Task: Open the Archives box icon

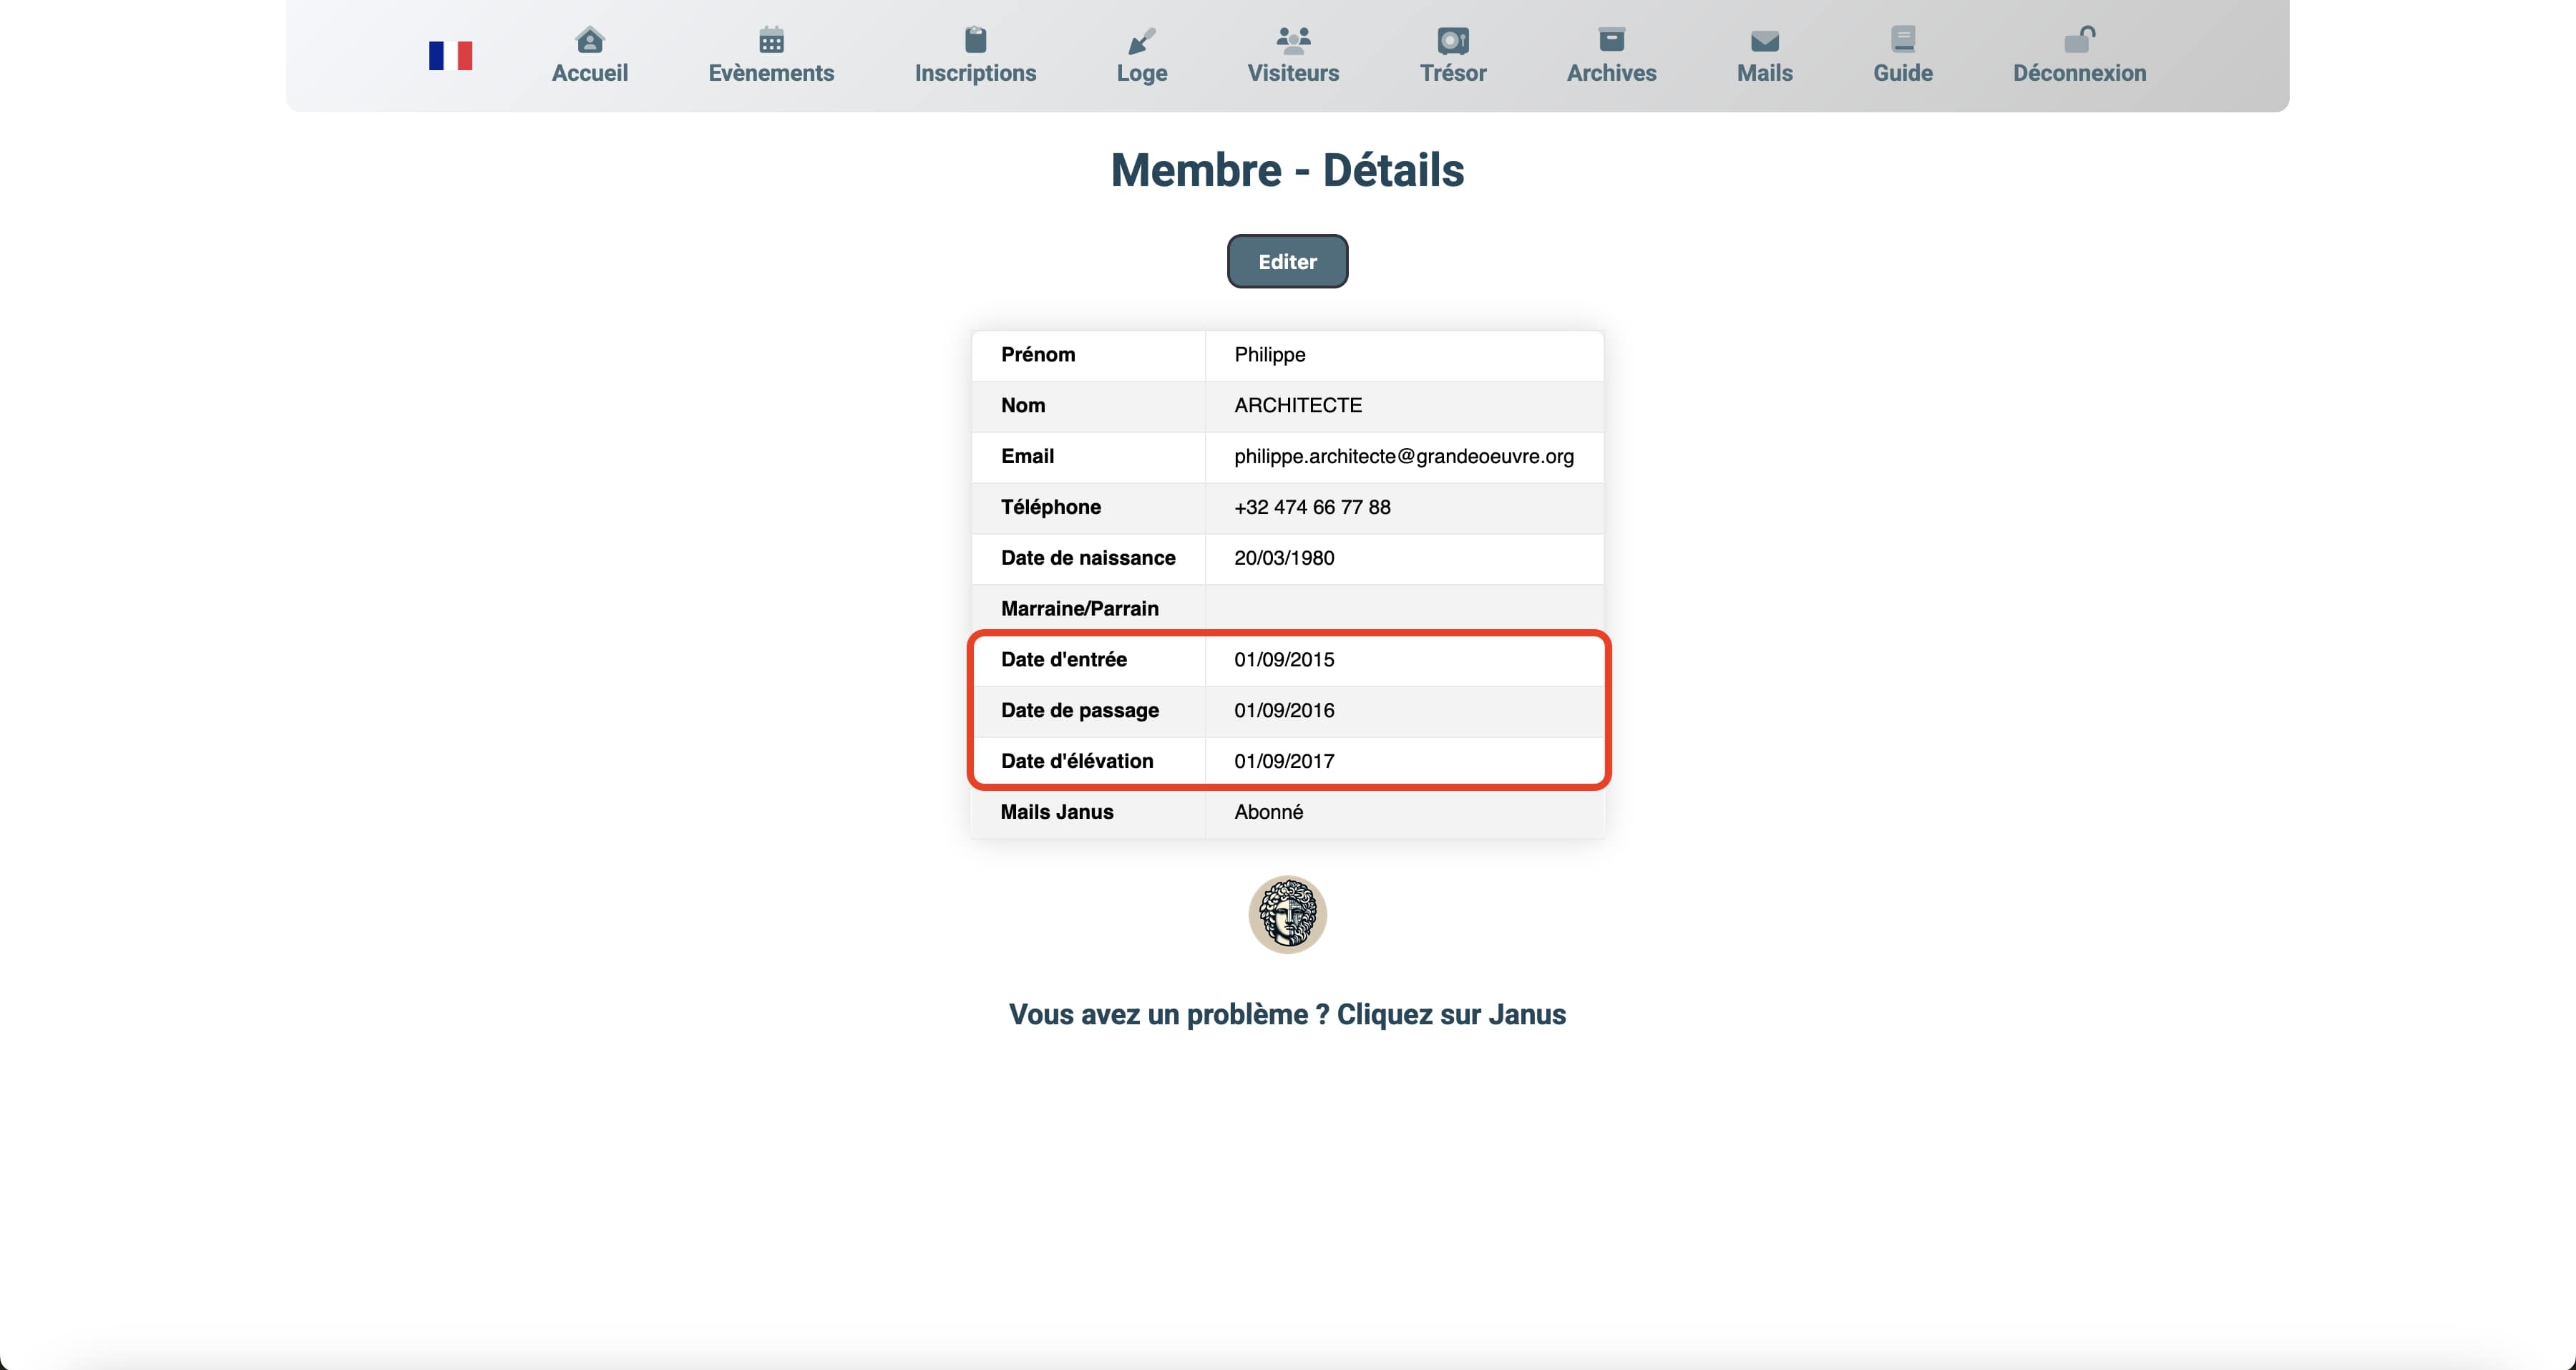Action: pos(1611,40)
